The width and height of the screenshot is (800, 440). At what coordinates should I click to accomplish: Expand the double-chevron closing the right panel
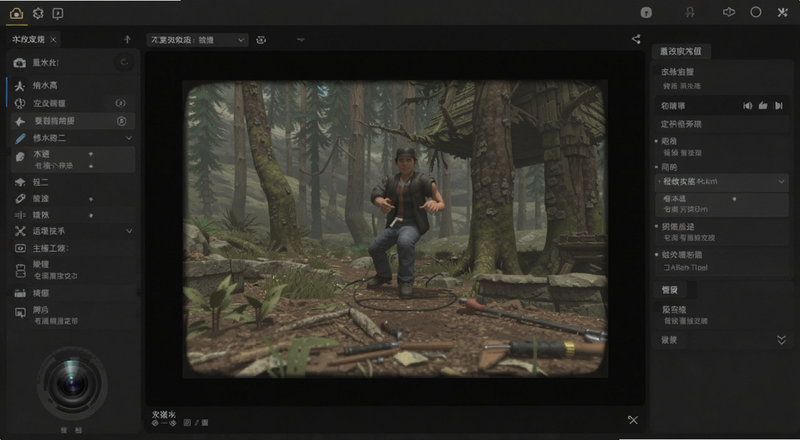click(x=781, y=340)
